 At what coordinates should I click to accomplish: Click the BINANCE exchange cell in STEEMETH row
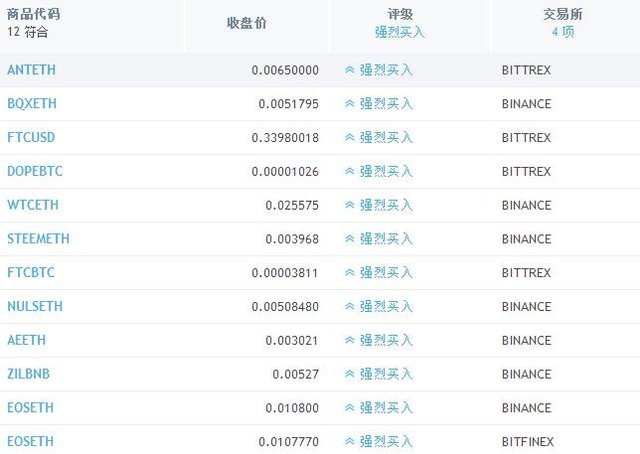pos(527,239)
